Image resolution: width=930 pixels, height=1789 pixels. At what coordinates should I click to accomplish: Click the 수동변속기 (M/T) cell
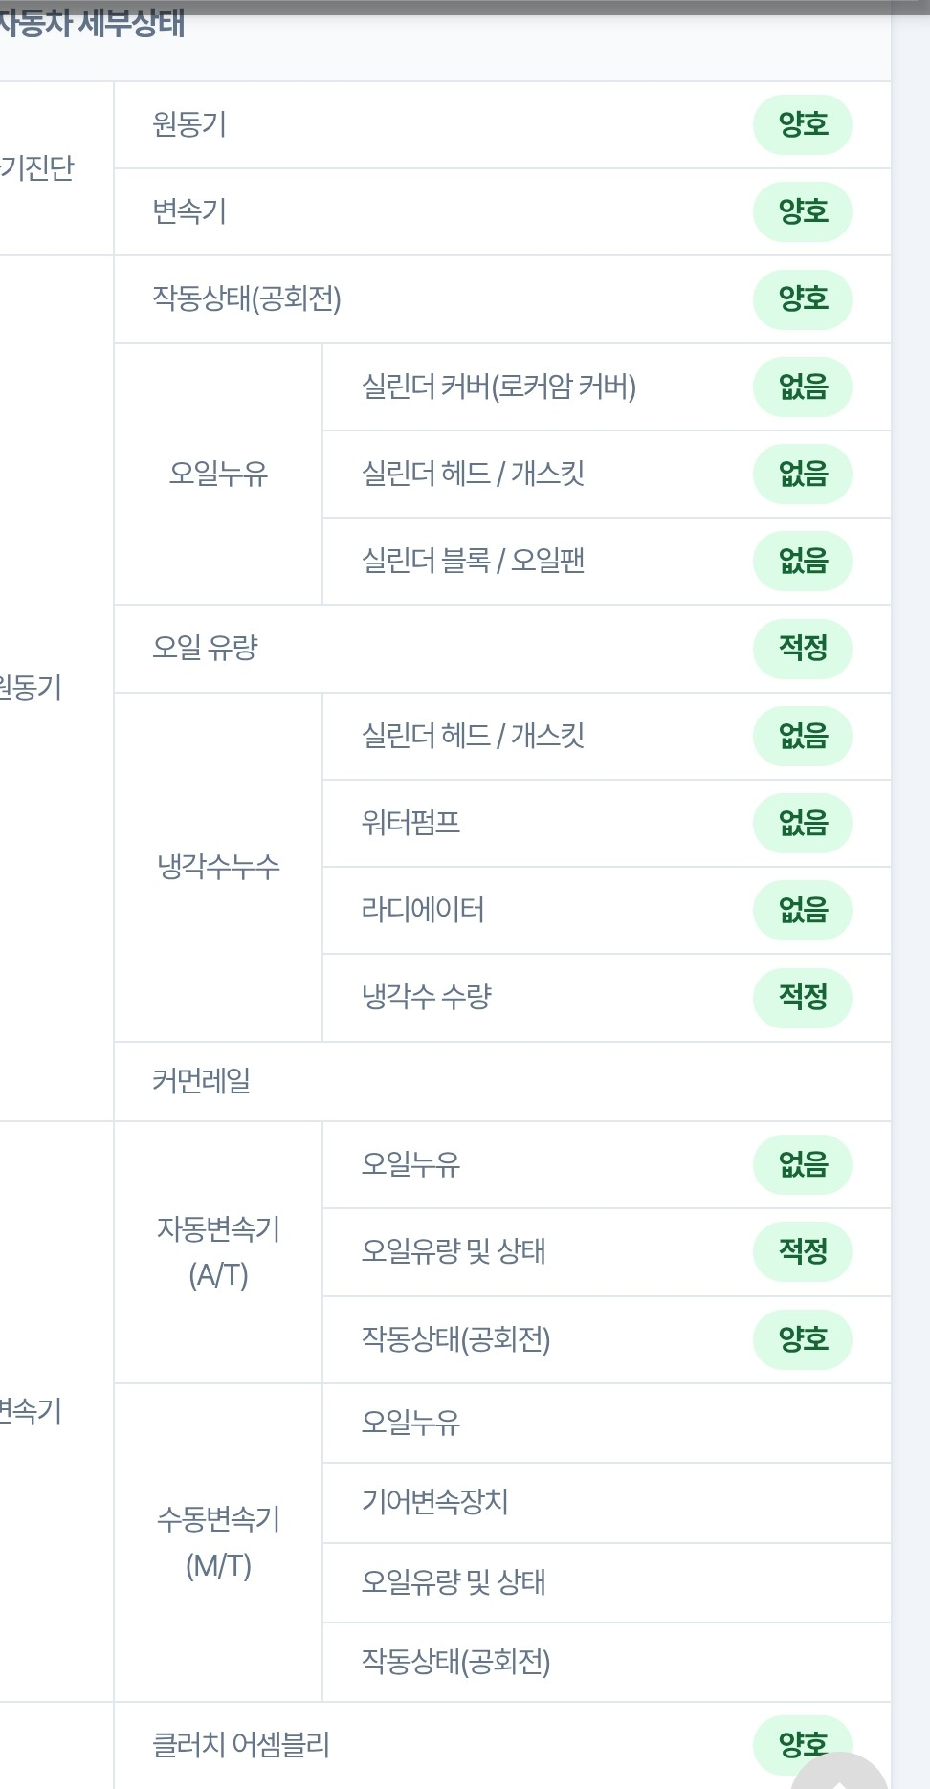[x=218, y=1543]
